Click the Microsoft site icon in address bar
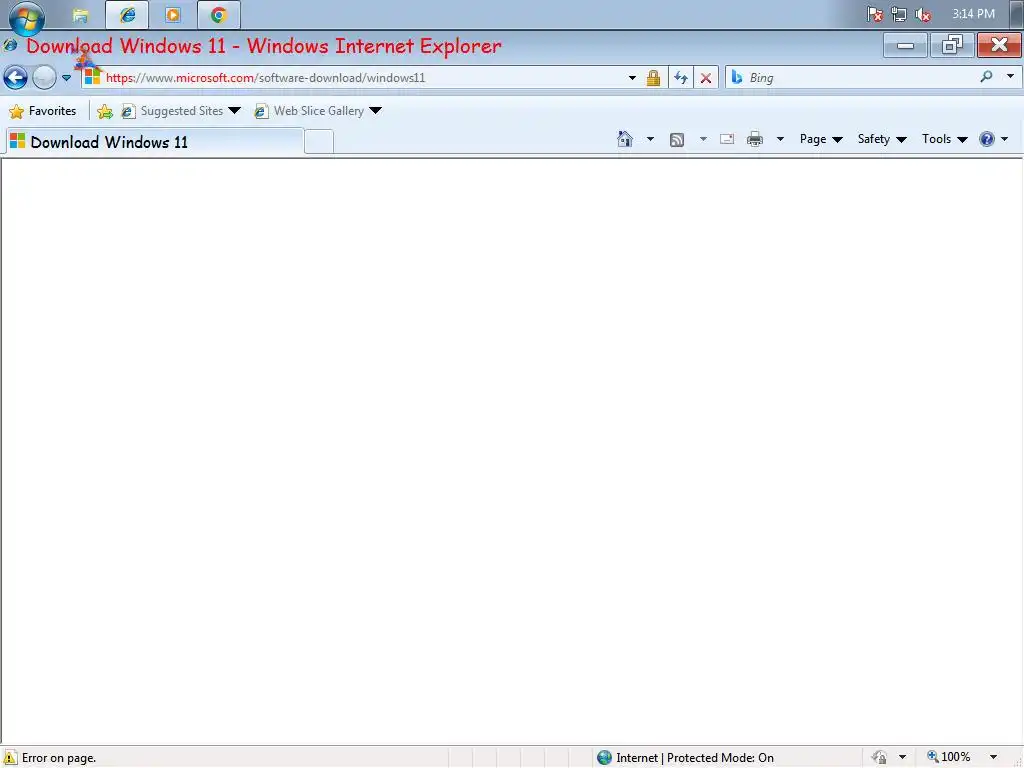Image resolution: width=1024 pixels, height=768 pixels. (92, 77)
